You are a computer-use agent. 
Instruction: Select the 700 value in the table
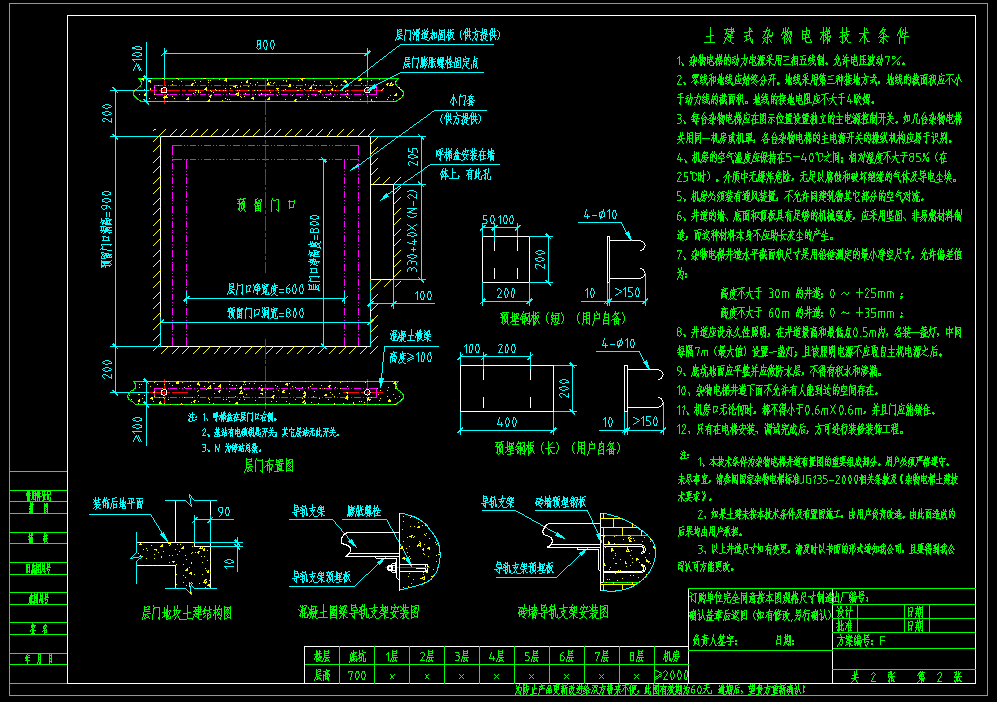[357, 675]
